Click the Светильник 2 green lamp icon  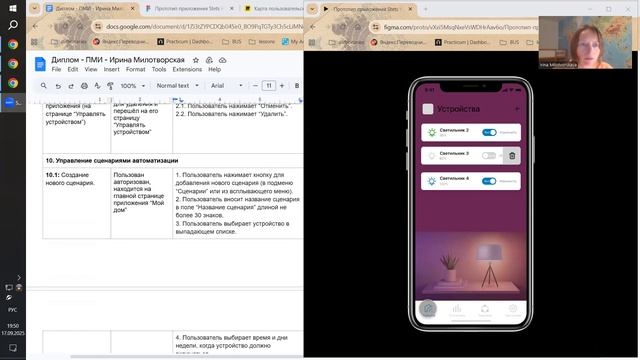click(x=432, y=132)
